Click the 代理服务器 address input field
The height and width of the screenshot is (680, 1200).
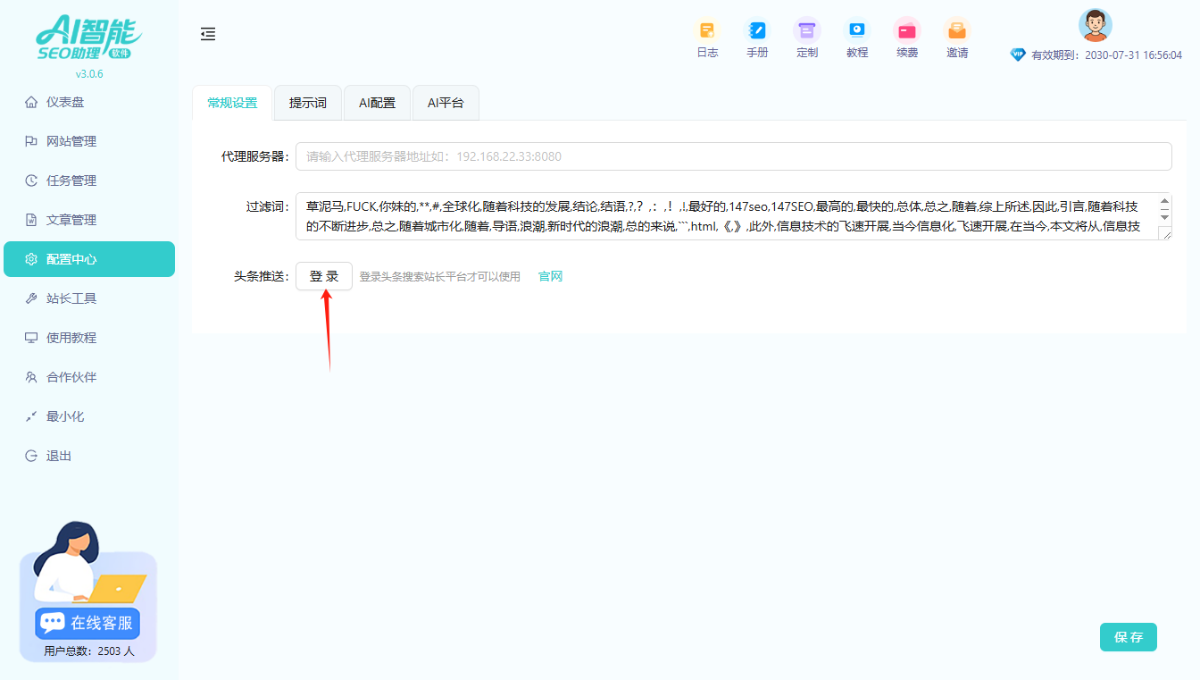pos(733,156)
